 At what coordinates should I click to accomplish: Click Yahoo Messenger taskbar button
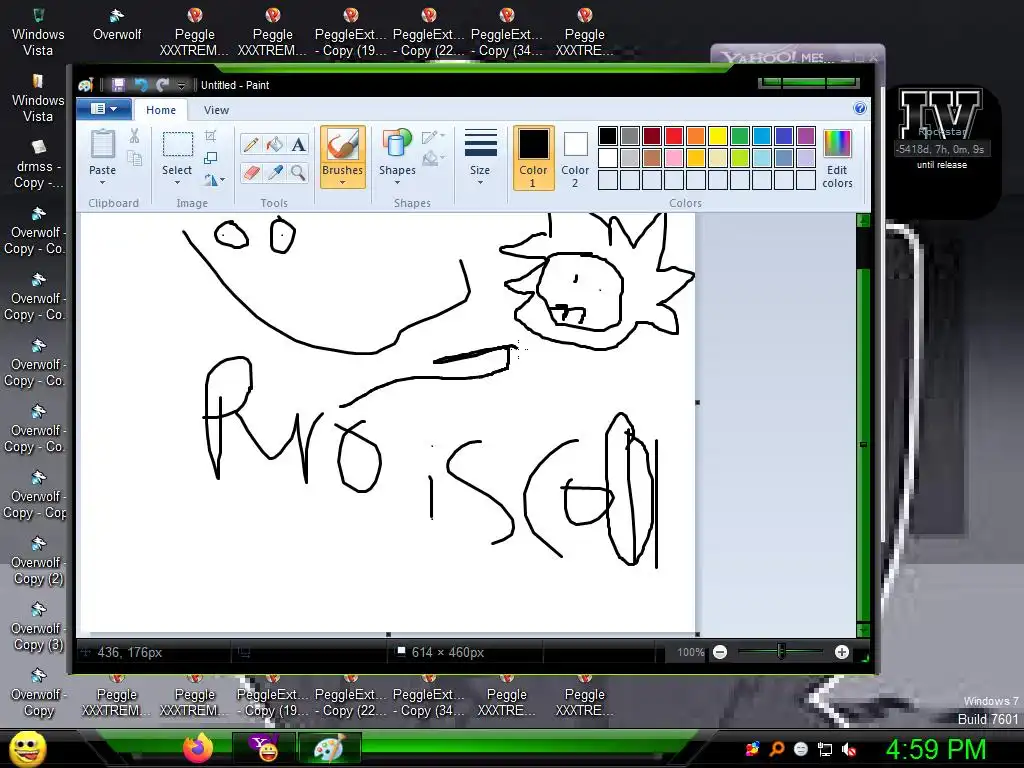coord(264,748)
